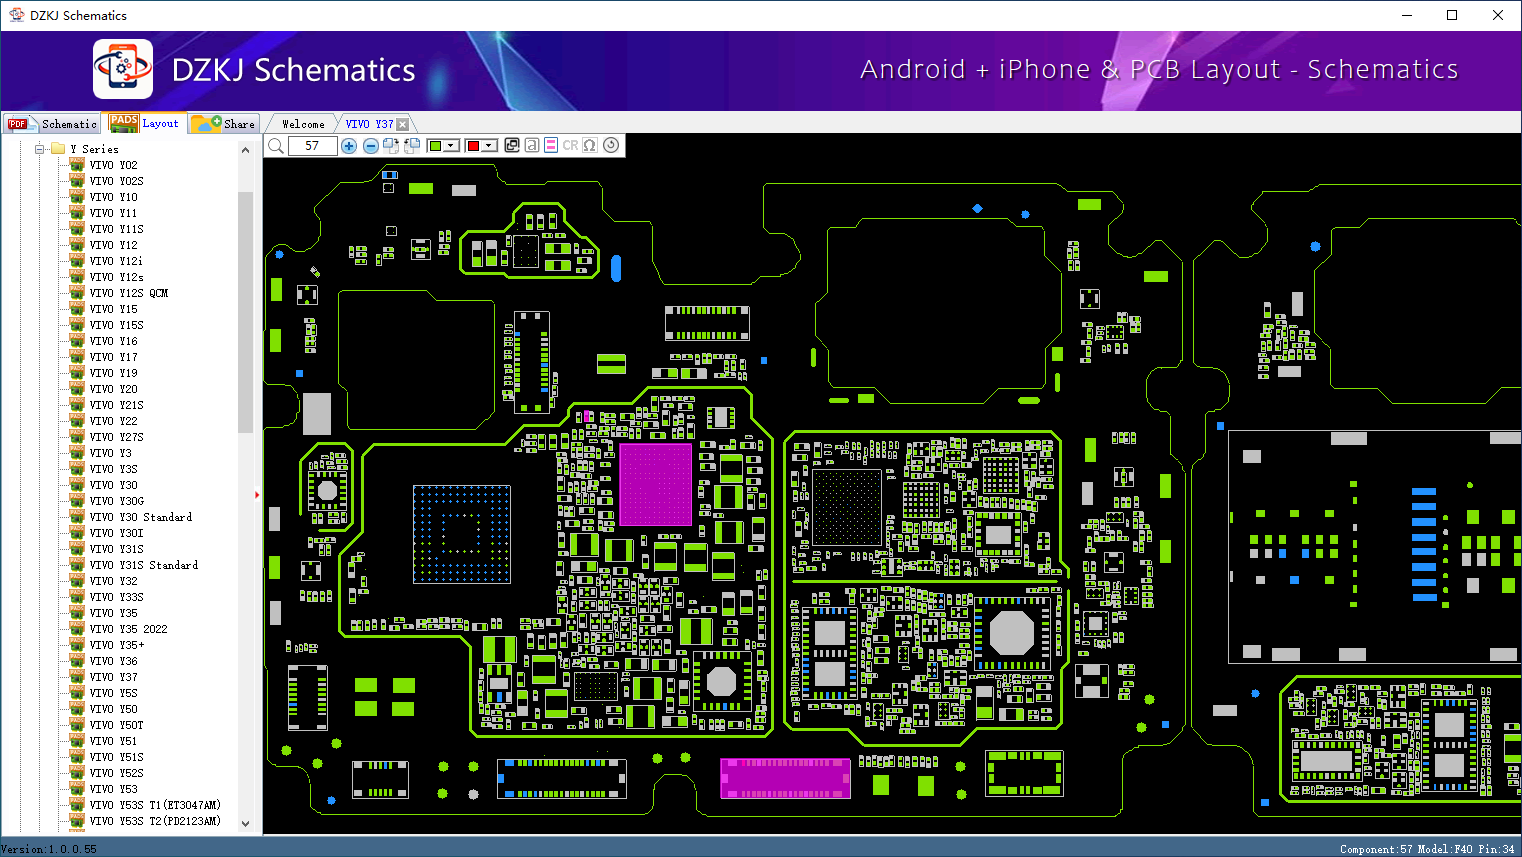1522x857 pixels.
Task: Click the blue zoom in plus button
Action: pos(349,146)
